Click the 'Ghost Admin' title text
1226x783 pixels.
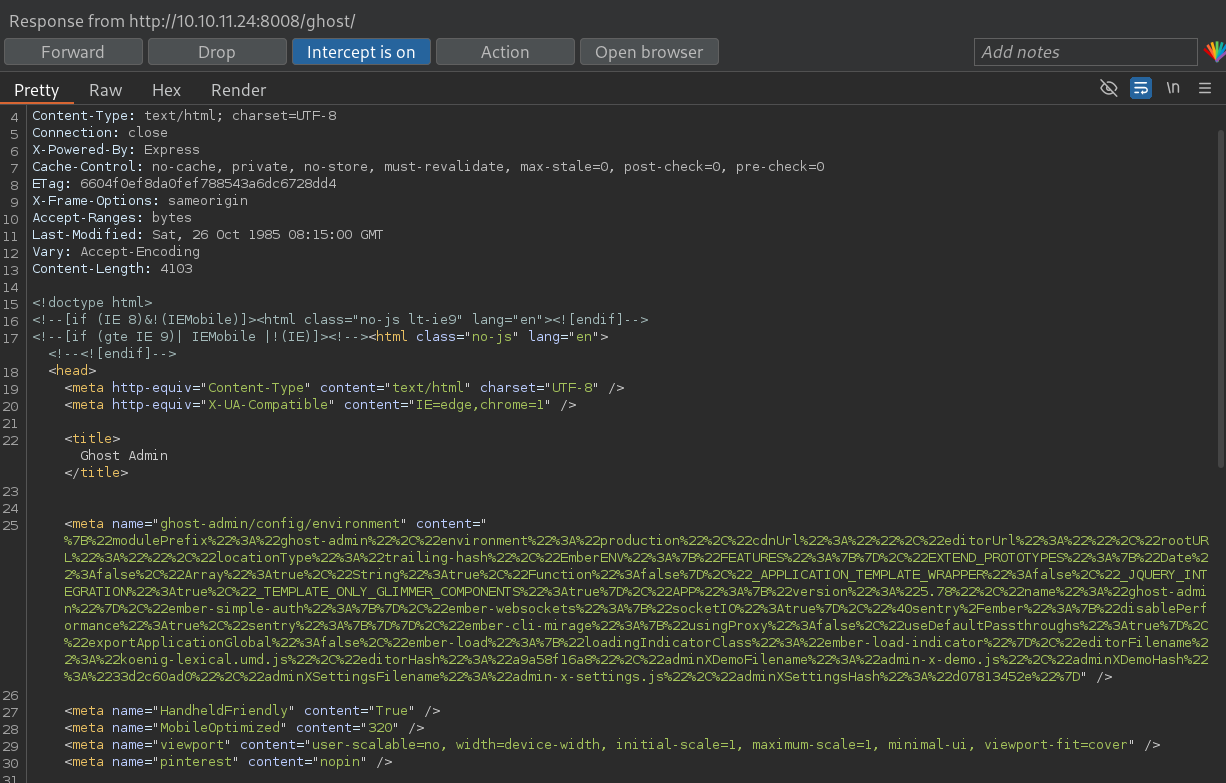coord(124,456)
